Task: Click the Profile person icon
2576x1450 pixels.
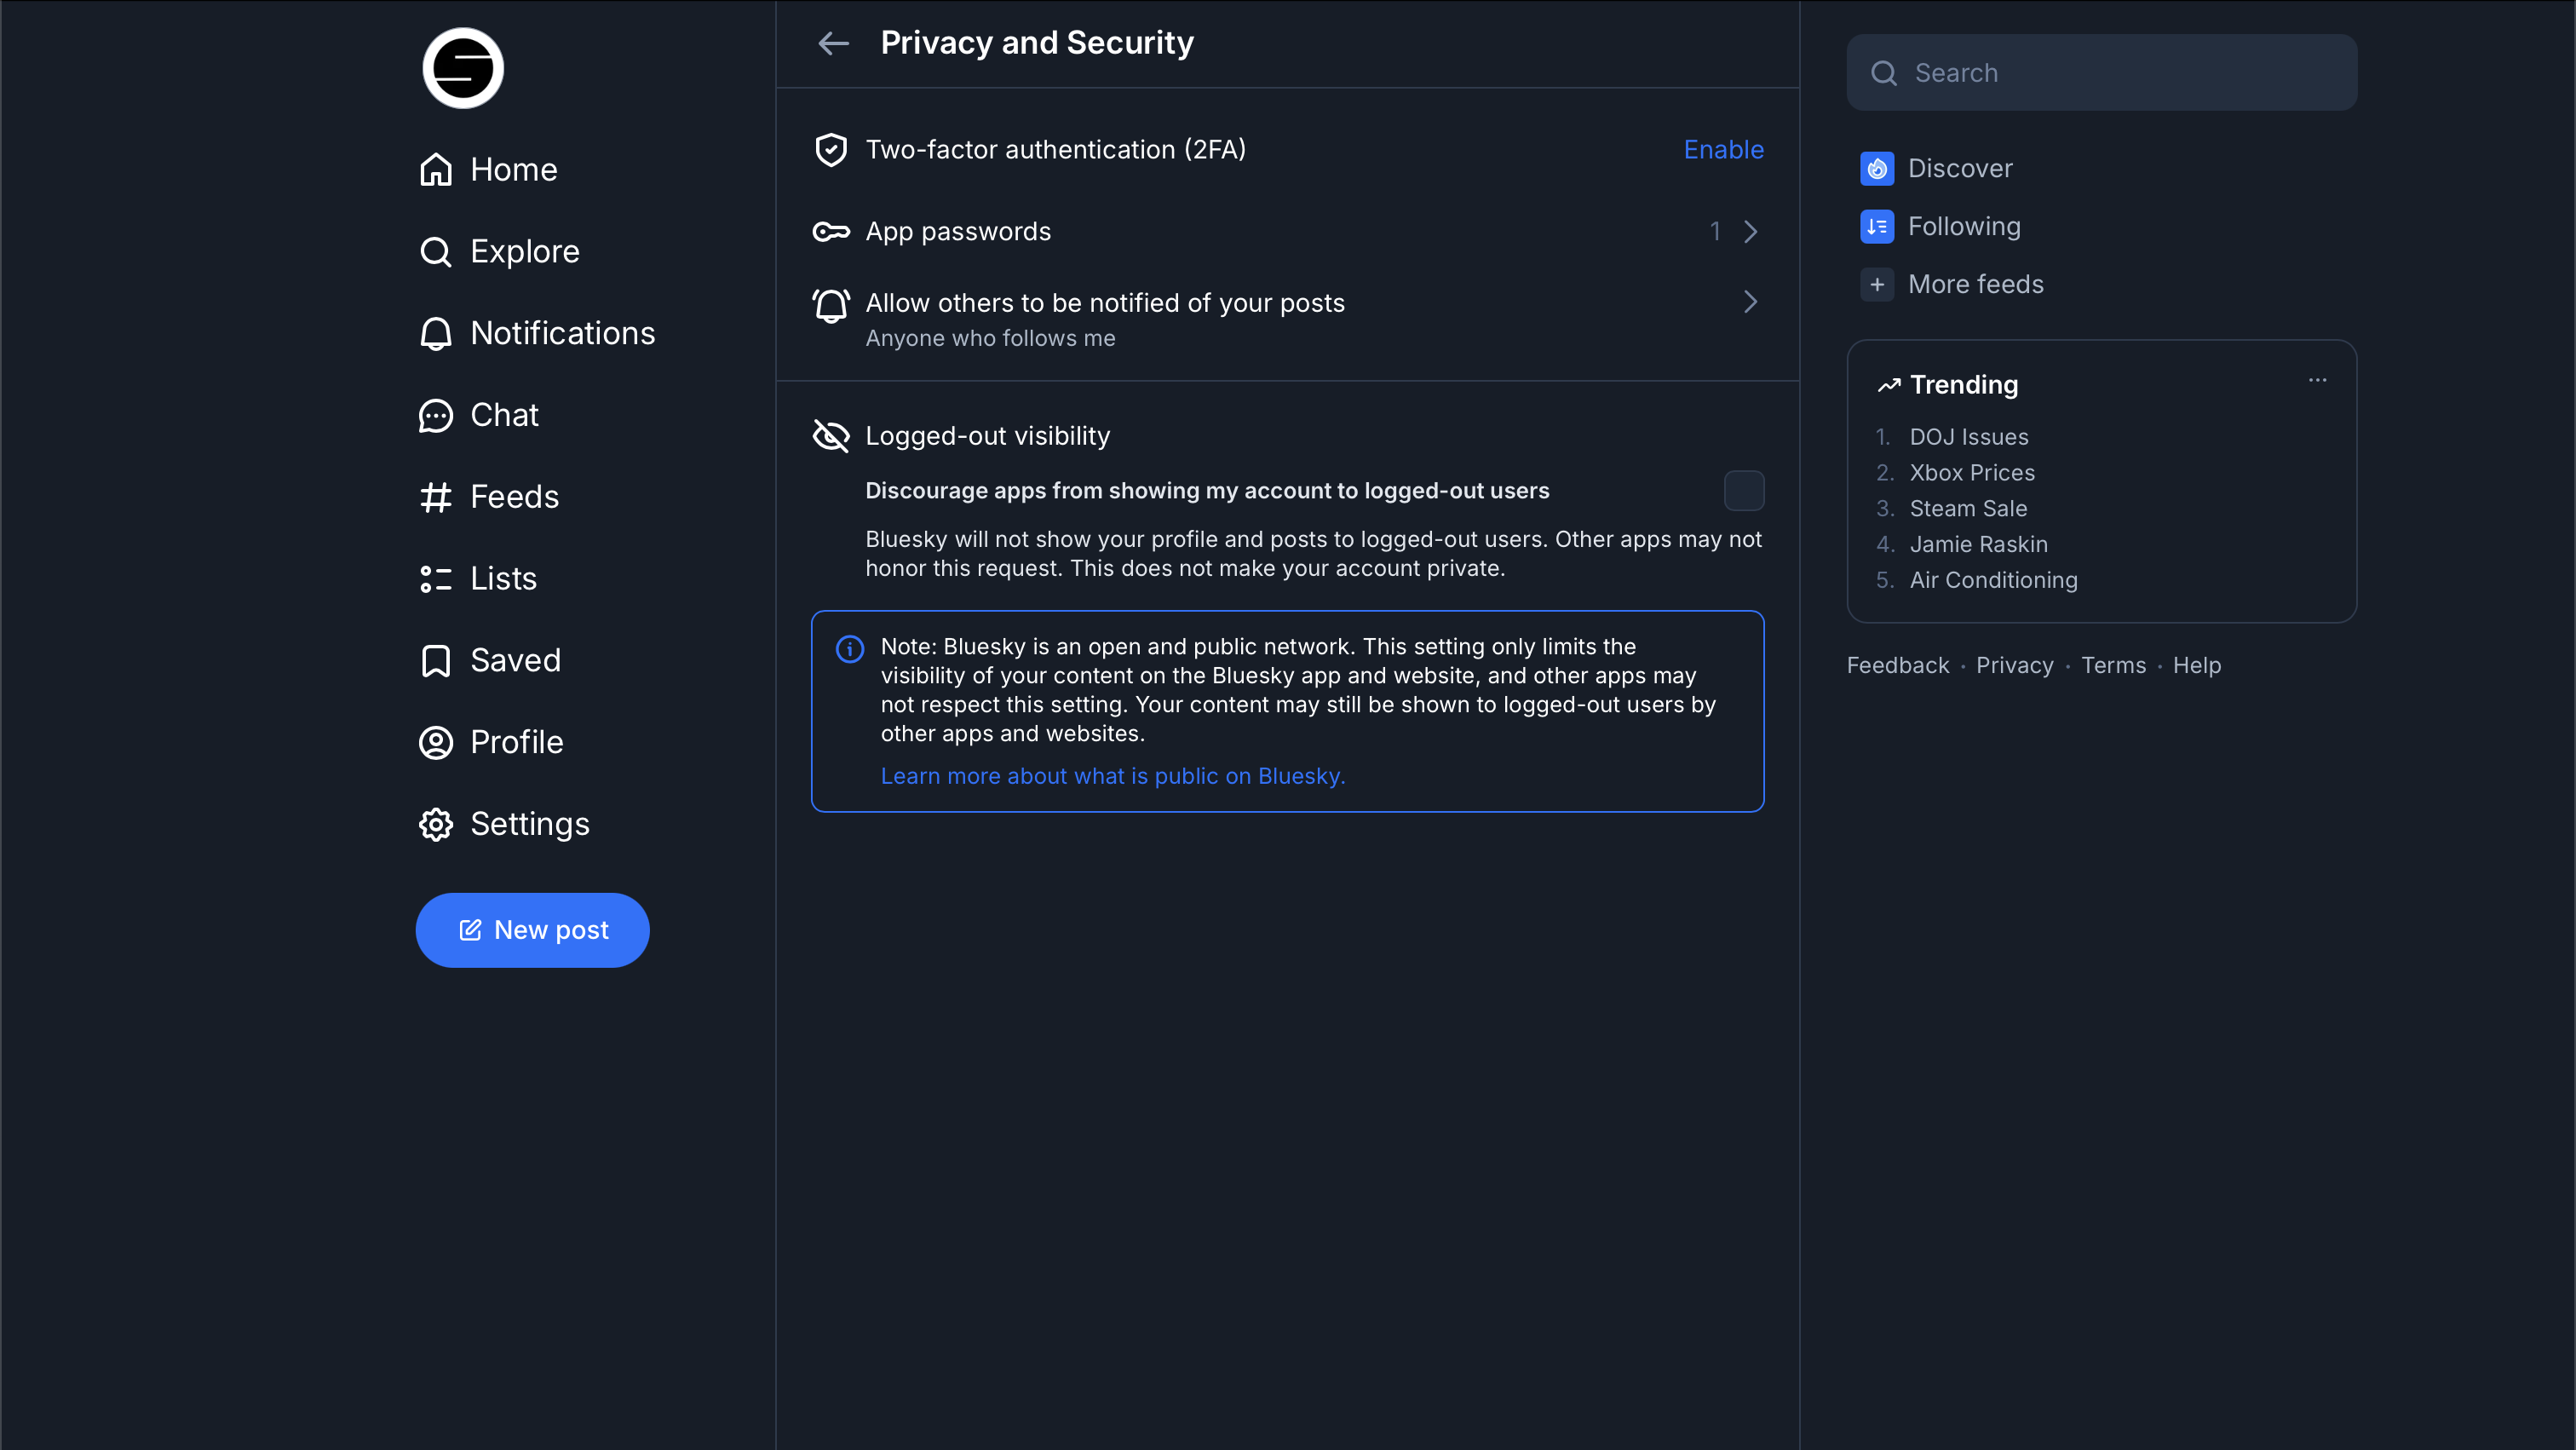Action: tap(436, 742)
